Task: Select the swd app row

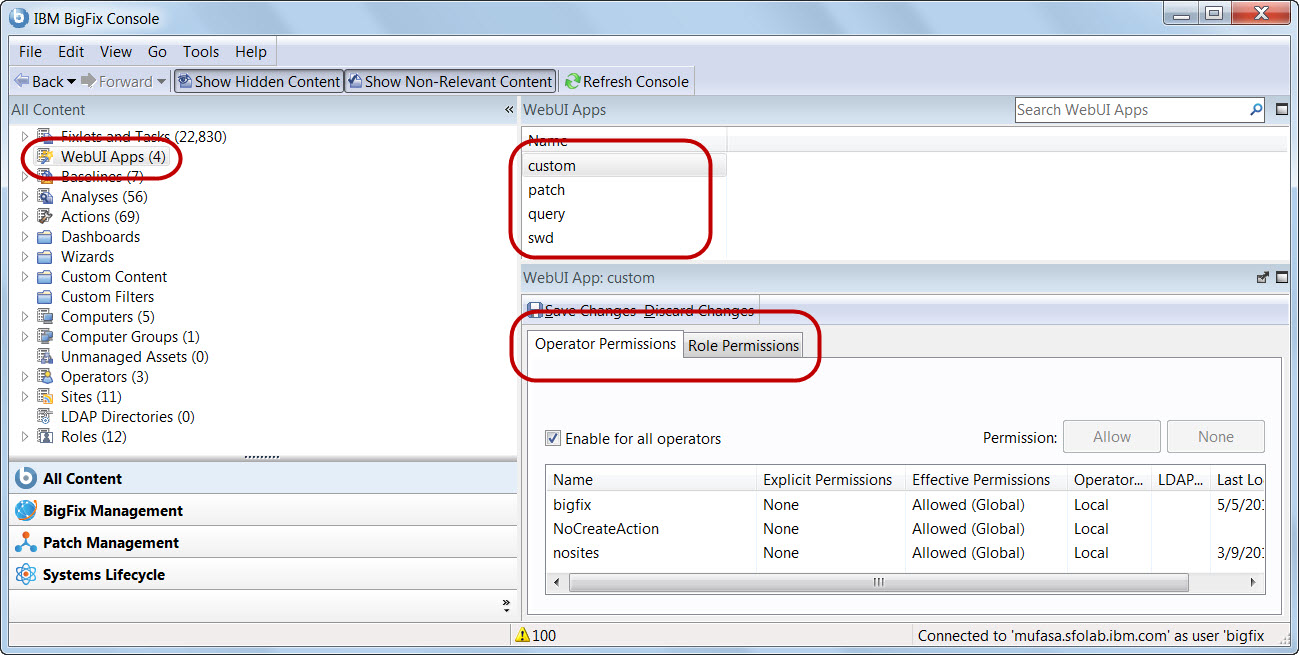Action: [x=624, y=238]
